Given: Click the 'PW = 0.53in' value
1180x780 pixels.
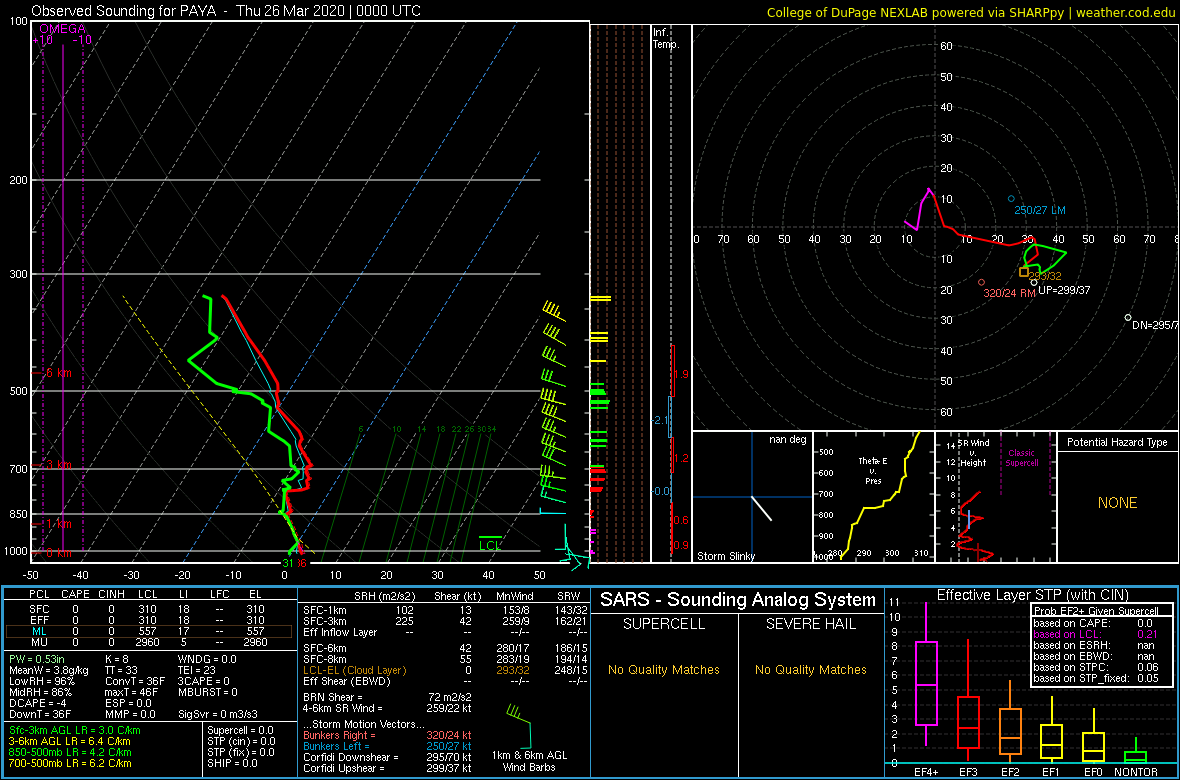Looking at the screenshot, I should (39, 659).
